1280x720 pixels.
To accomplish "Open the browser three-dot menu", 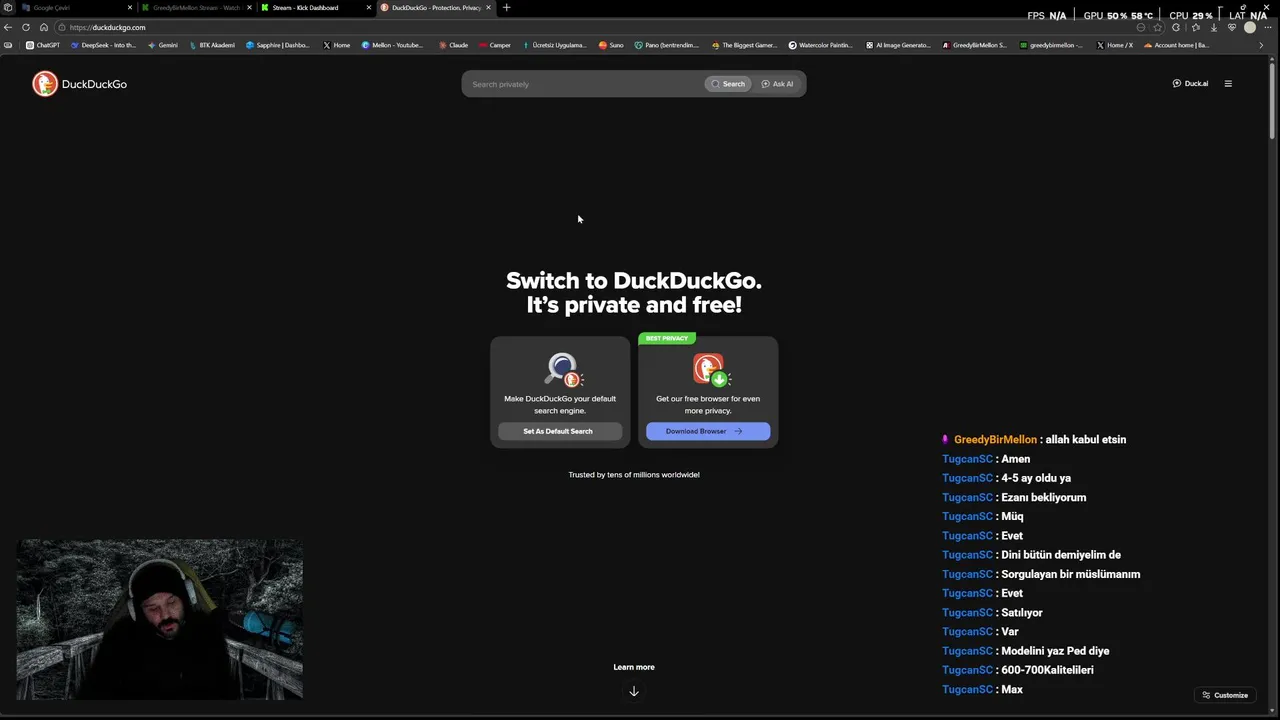I will click(1267, 27).
